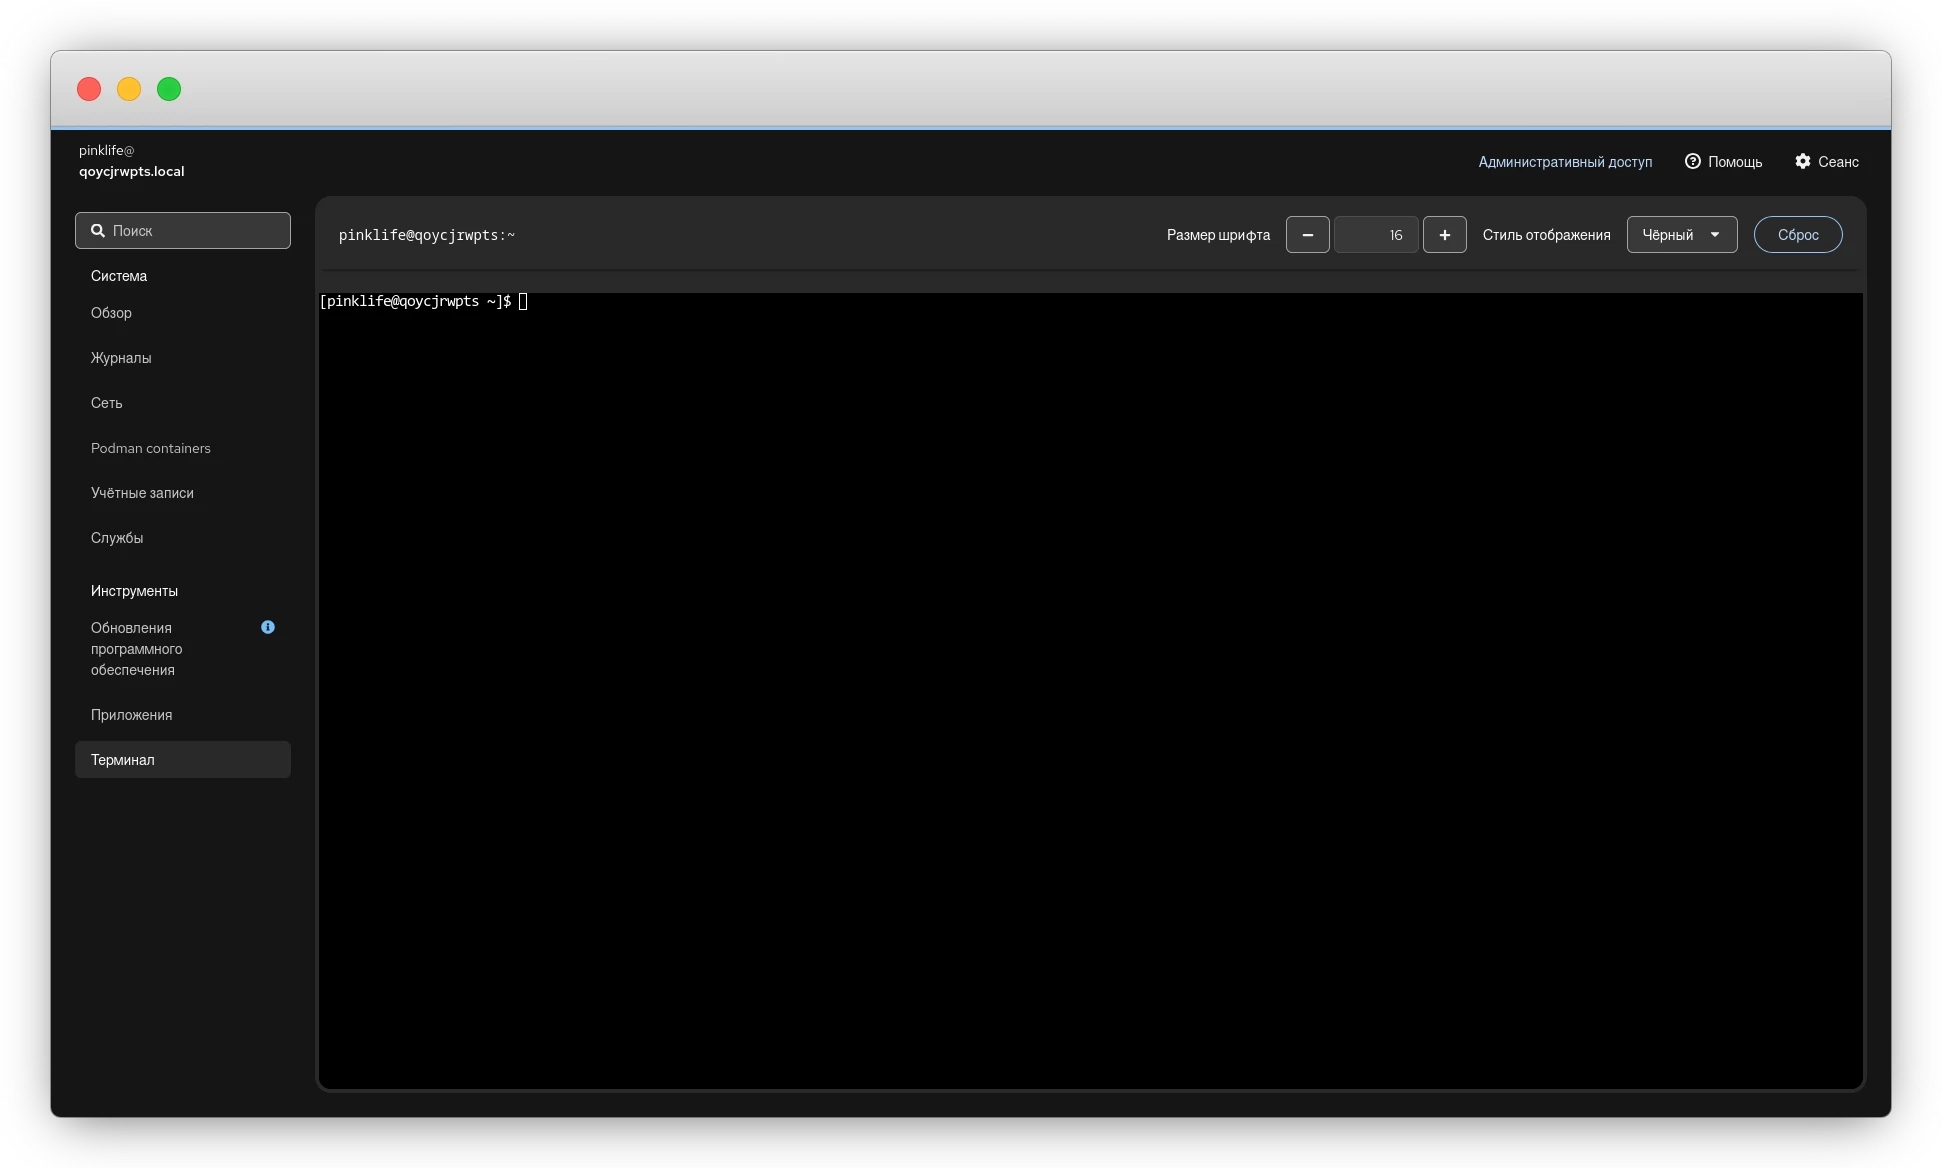Click the green maximize window button

point(169,89)
